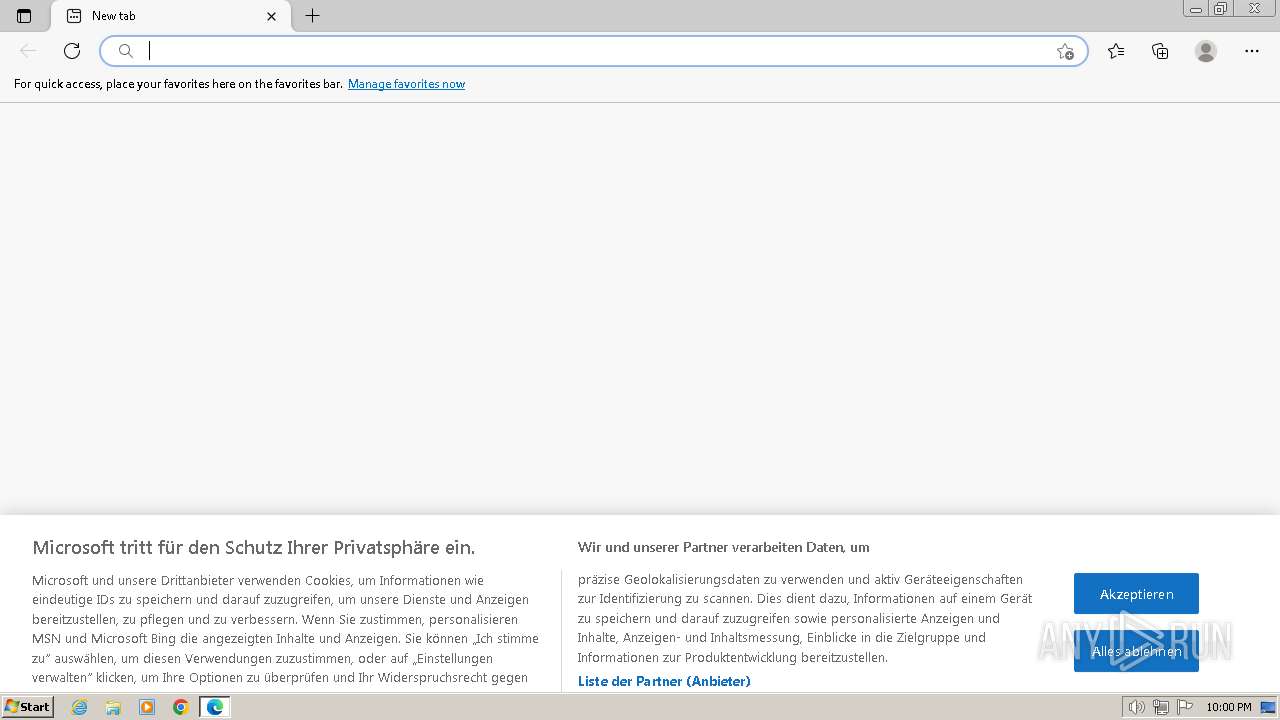Restore down the browser window
Viewport: 1280px width, 720px height.
(1221, 9)
